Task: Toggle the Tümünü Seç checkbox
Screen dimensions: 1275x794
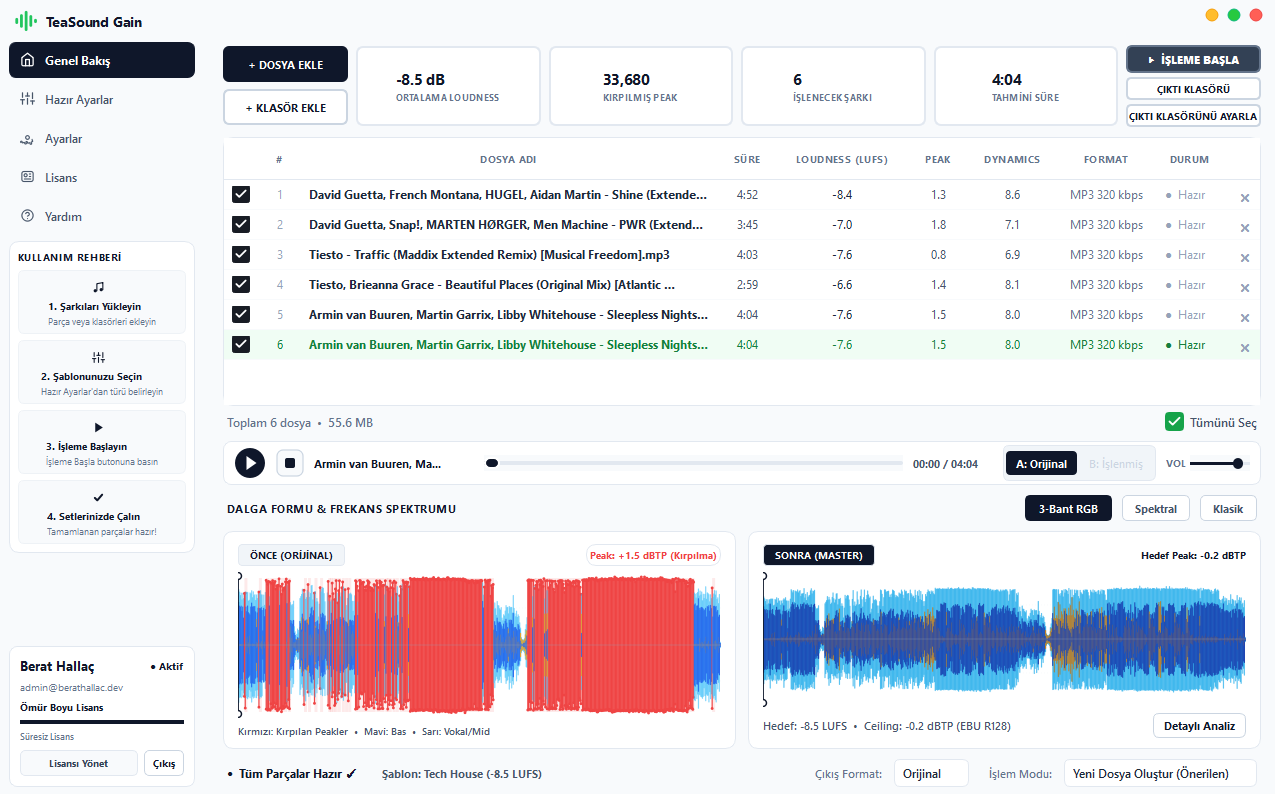Action: click(1174, 422)
